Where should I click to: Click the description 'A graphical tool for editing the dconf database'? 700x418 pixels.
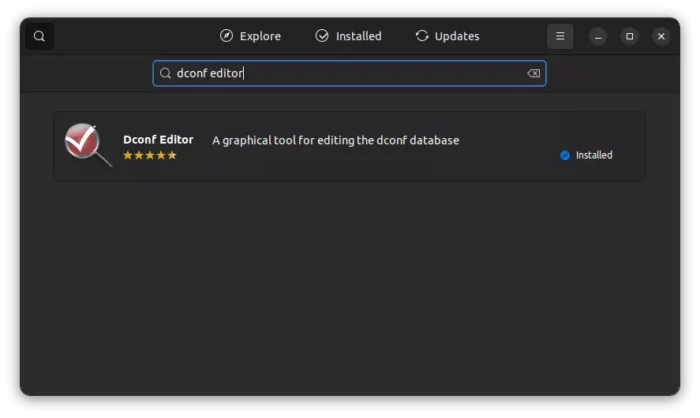(336, 140)
